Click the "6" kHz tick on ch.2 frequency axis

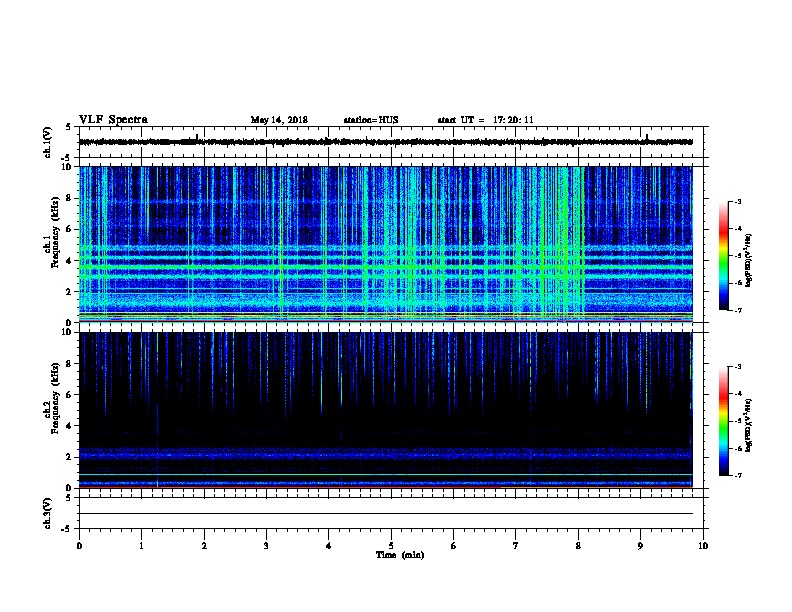click(69, 395)
